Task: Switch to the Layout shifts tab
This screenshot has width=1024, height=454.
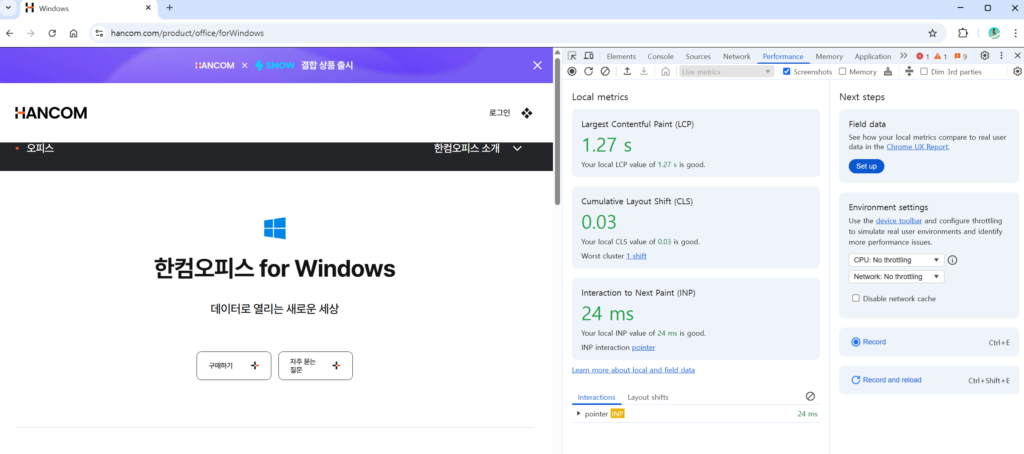Action: 648,397
